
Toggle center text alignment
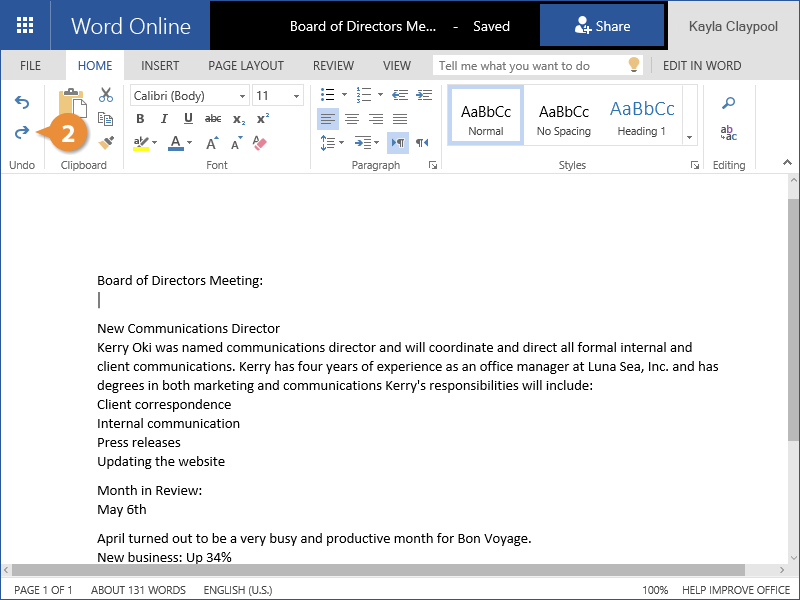pyautogui.click(x=351, y=119)
